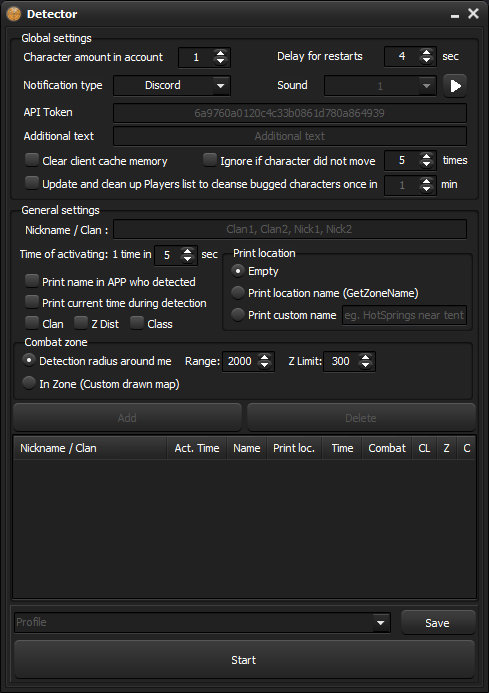The width and height of the screenshot is (489, 693).
Task: Click the Detector app icon in title bar
Action: tap(14, 14)
